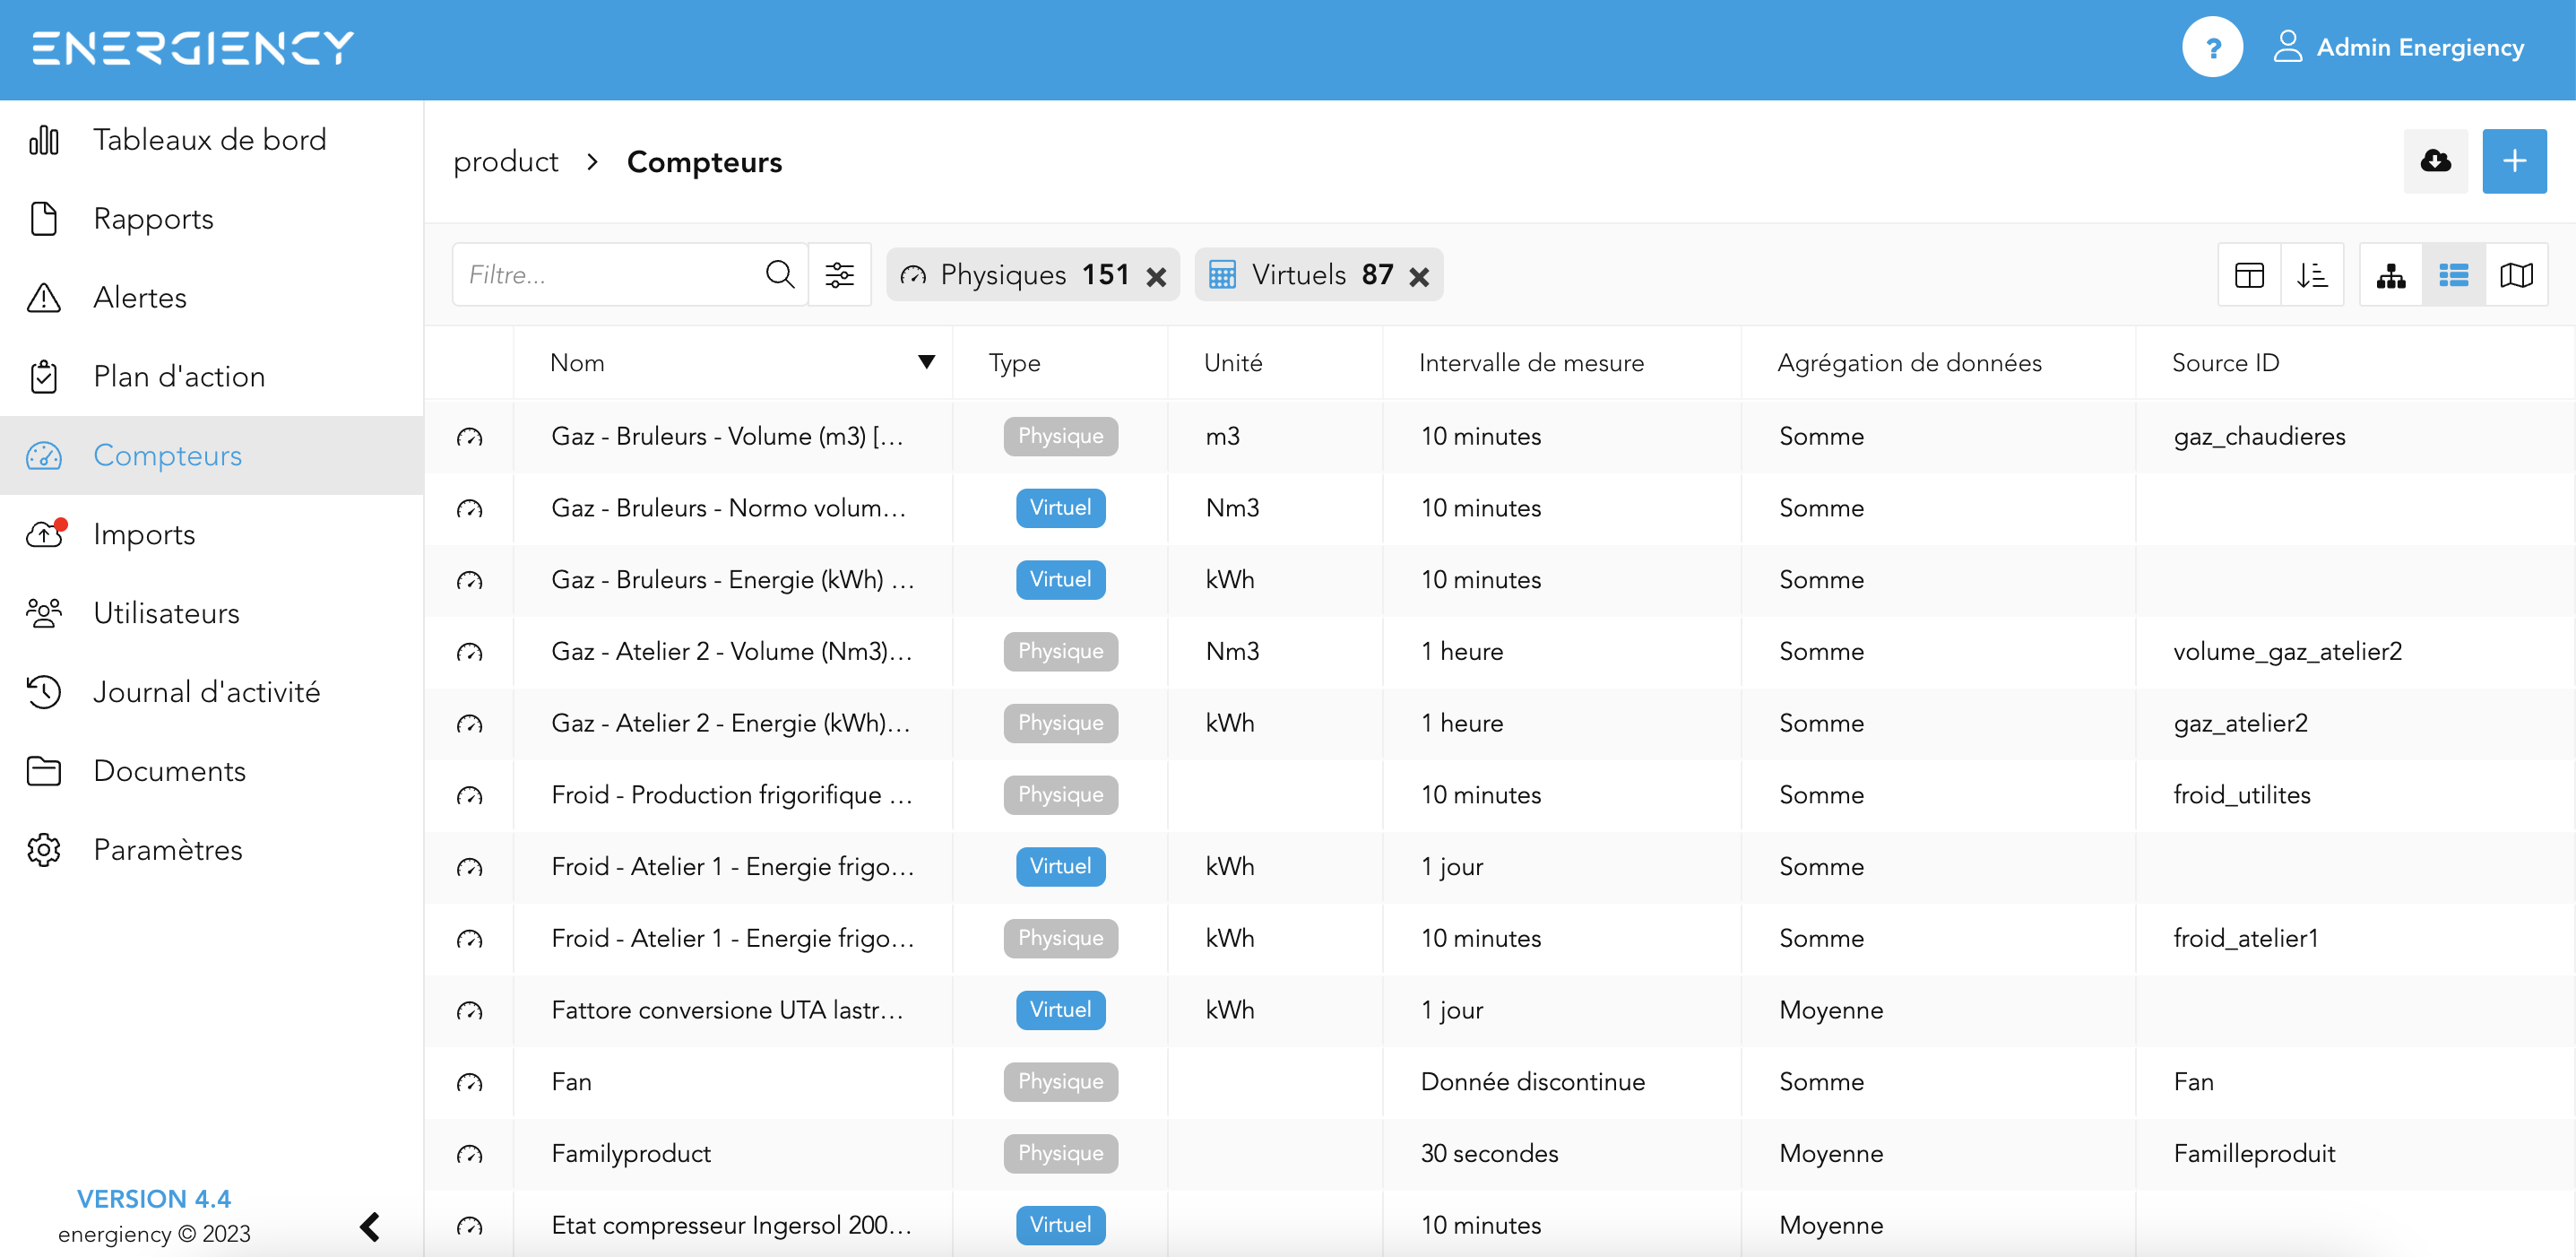Open Journal d'activité
Screen dimensions: 2576x1257
pyautogui.click(x=211, y=692)
